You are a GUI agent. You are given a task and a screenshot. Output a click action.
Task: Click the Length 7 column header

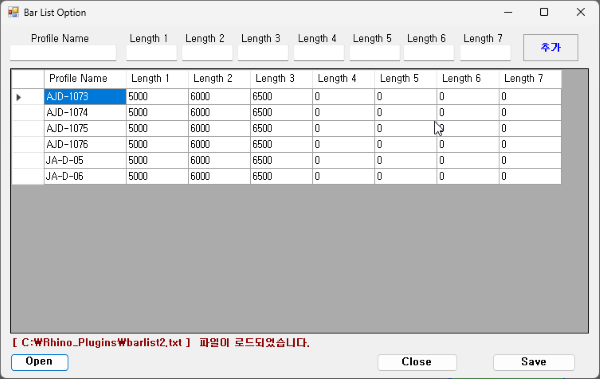pos(530,79)
